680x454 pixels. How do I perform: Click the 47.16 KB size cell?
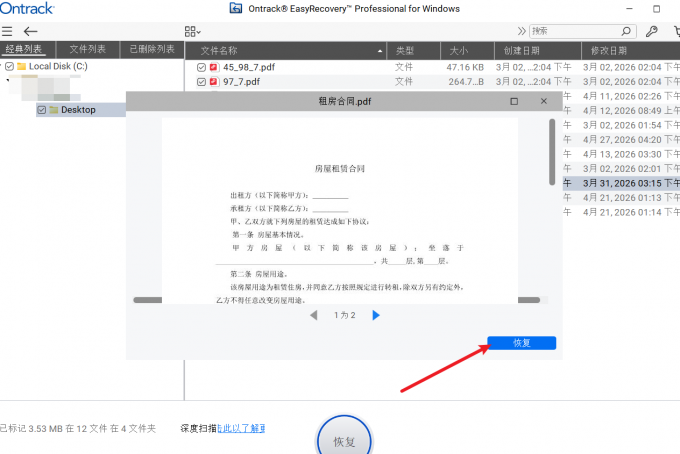(x=465, y=67)
